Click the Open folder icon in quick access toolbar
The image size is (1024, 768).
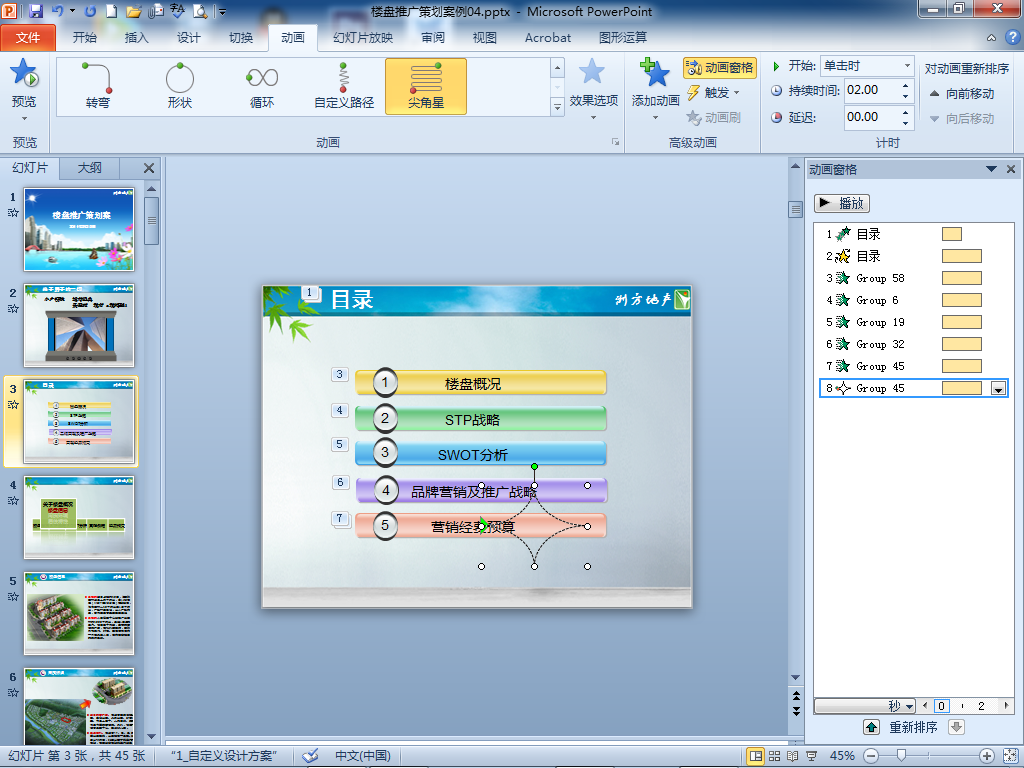point(133,11)
